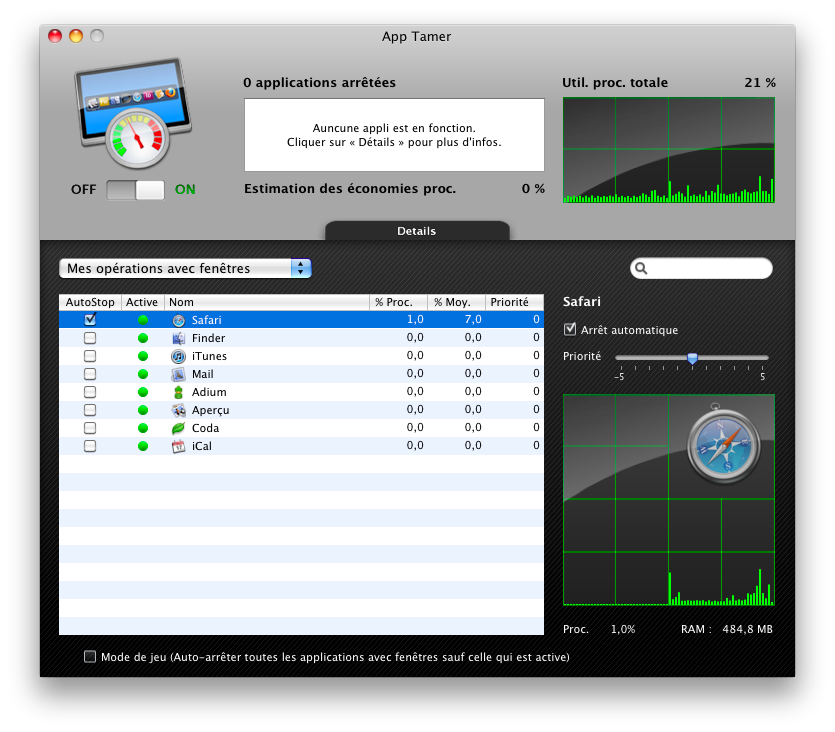Click the Coda leaf icon in the list
835x732 pixels.
[178, 429]
